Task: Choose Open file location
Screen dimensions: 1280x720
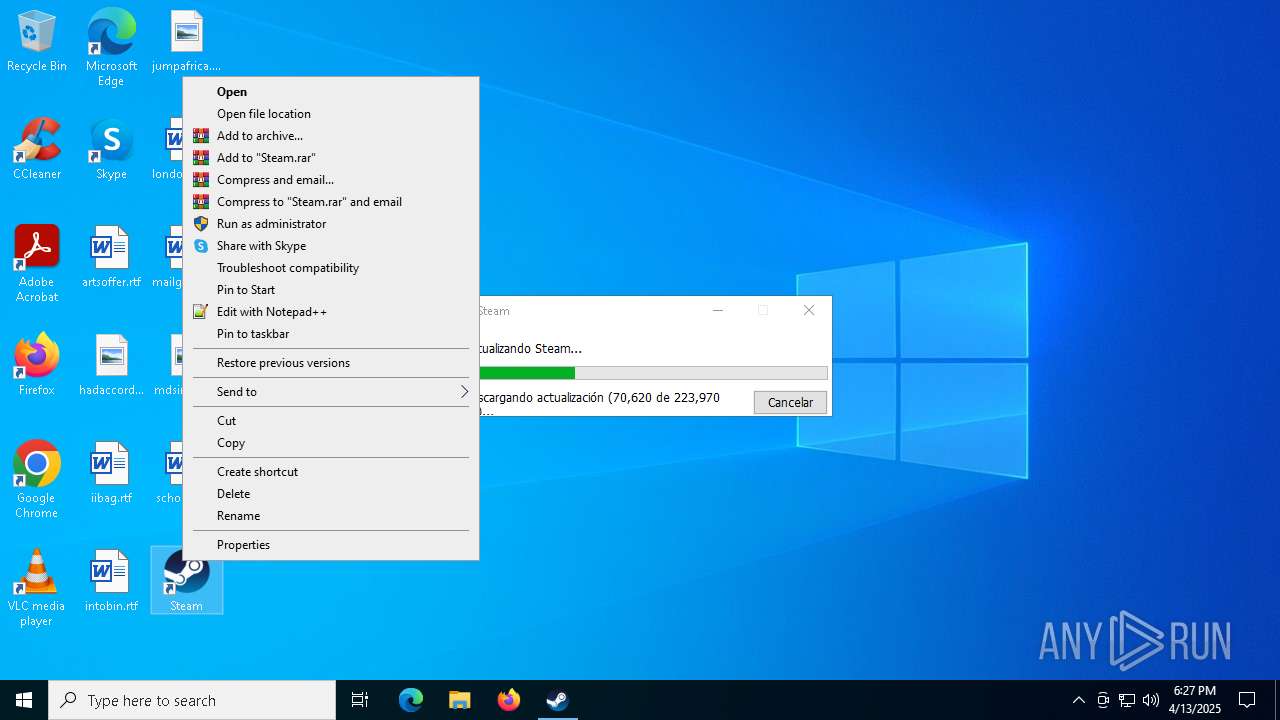Action: pos(331,114)
